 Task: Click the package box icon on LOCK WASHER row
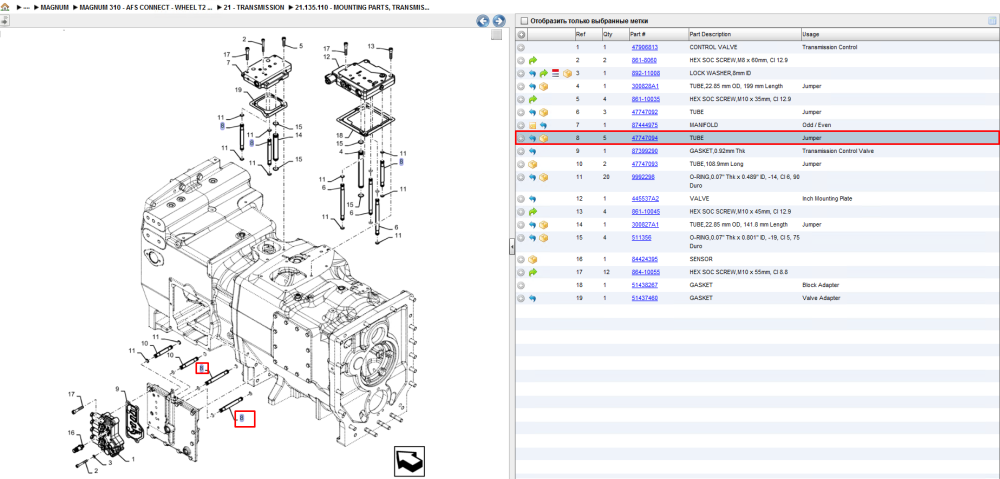(x=567, y=73)
